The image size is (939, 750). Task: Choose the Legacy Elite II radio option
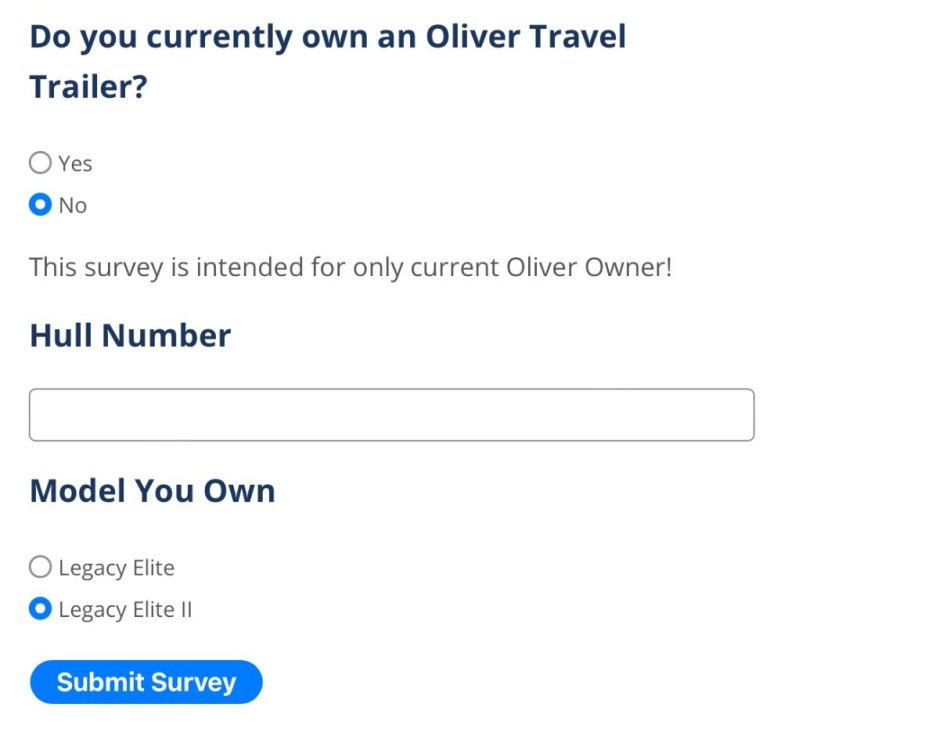(40, 609)
